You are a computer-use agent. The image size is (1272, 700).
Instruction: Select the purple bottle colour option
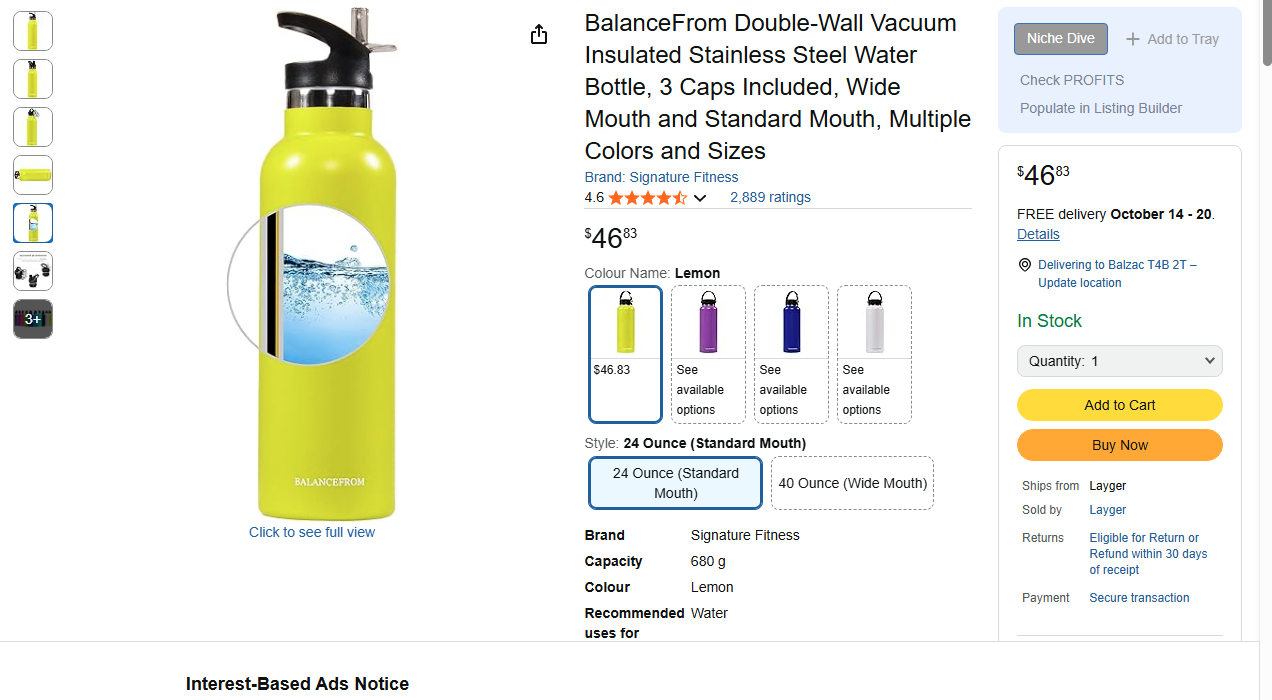(x=708, y=354)
